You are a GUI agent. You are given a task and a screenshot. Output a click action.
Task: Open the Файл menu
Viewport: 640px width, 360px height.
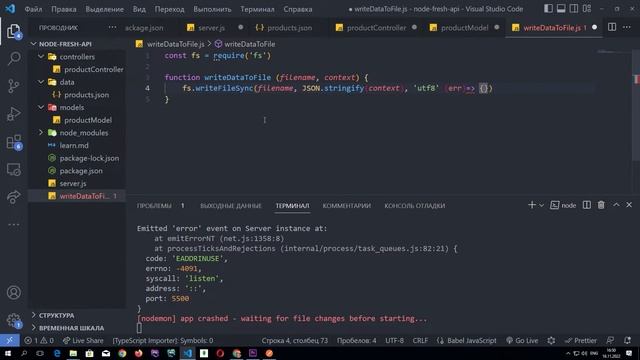pos(33,9)
